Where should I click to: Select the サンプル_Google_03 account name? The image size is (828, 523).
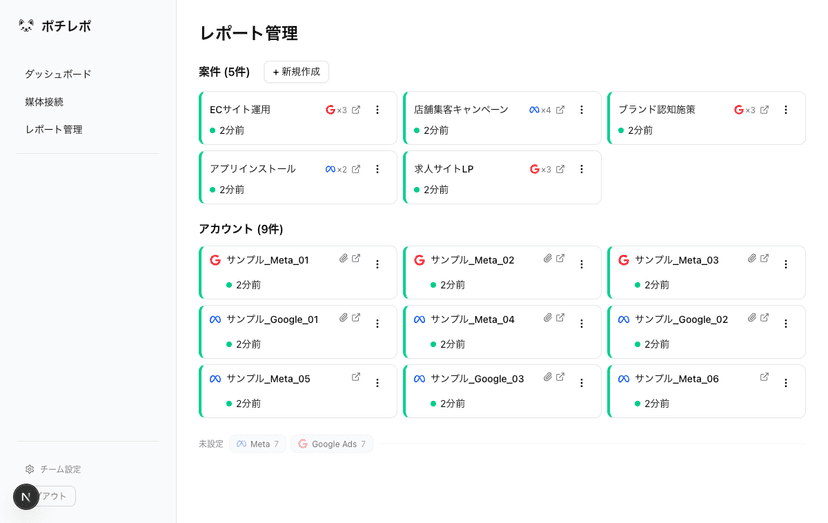pos(477,379)
